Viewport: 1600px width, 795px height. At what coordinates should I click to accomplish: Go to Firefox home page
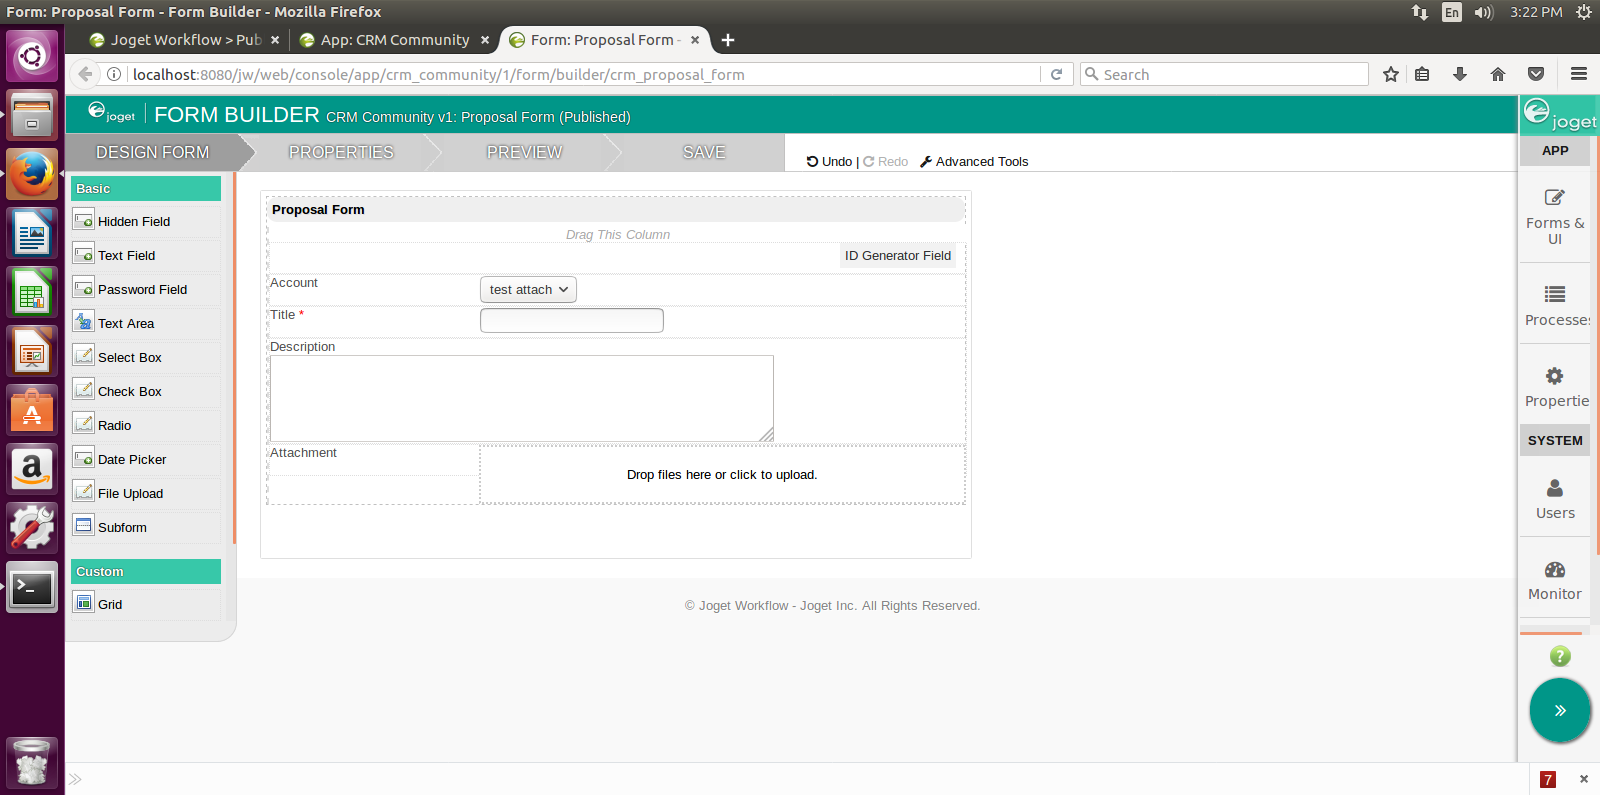click(x=1498, y=74)
